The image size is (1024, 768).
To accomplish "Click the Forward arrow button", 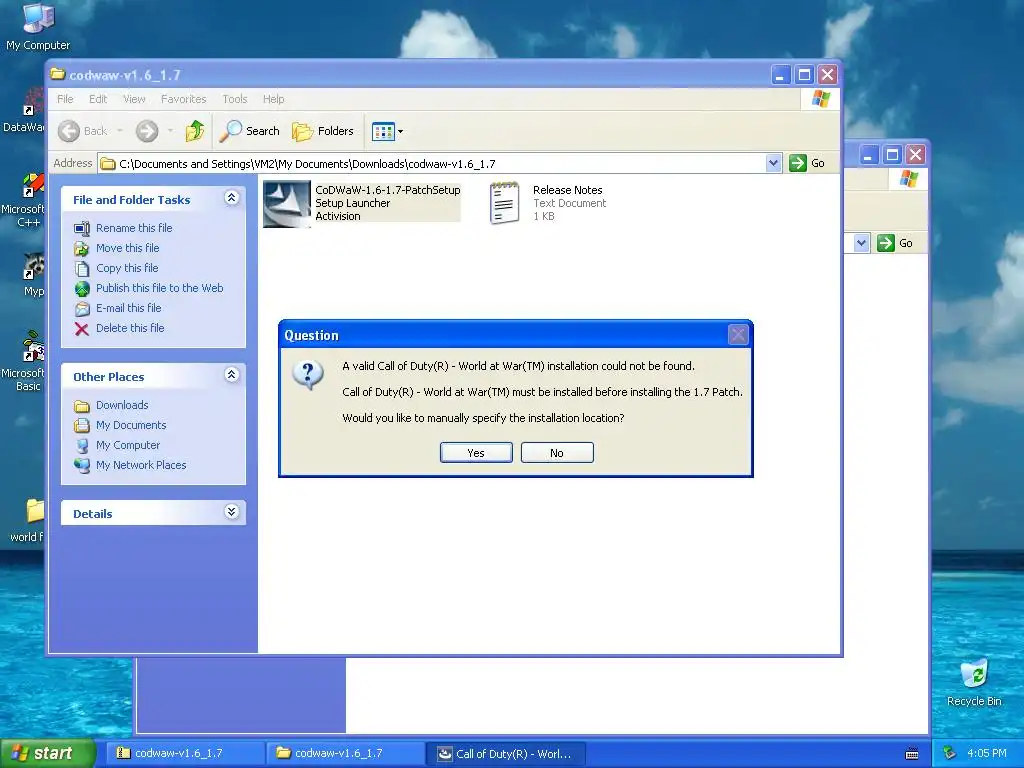I will pyautogui.click(x=147, y=131).
